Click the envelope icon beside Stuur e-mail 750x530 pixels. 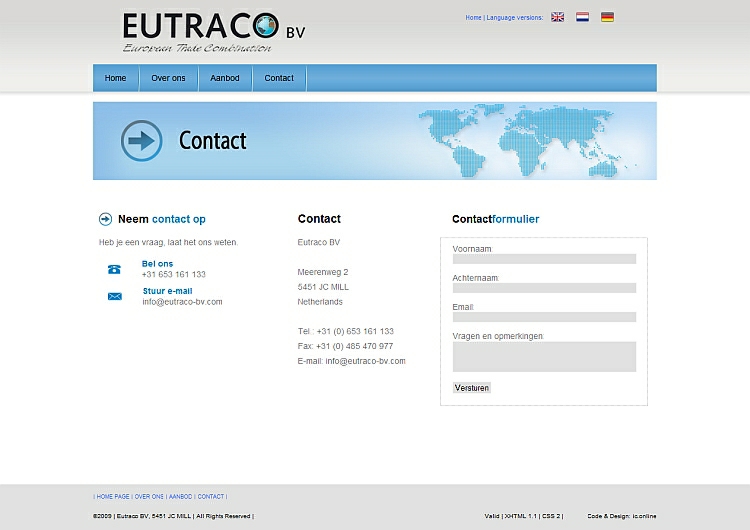(114, 296)
